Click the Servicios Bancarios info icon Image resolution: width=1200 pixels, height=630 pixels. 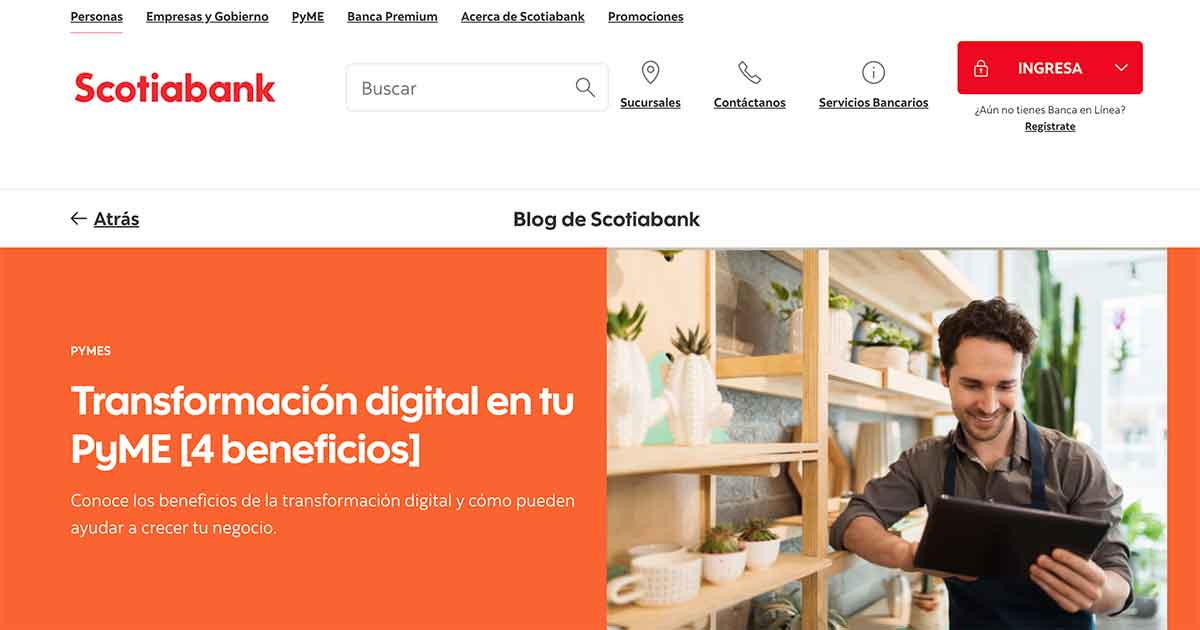coord(873,73)
